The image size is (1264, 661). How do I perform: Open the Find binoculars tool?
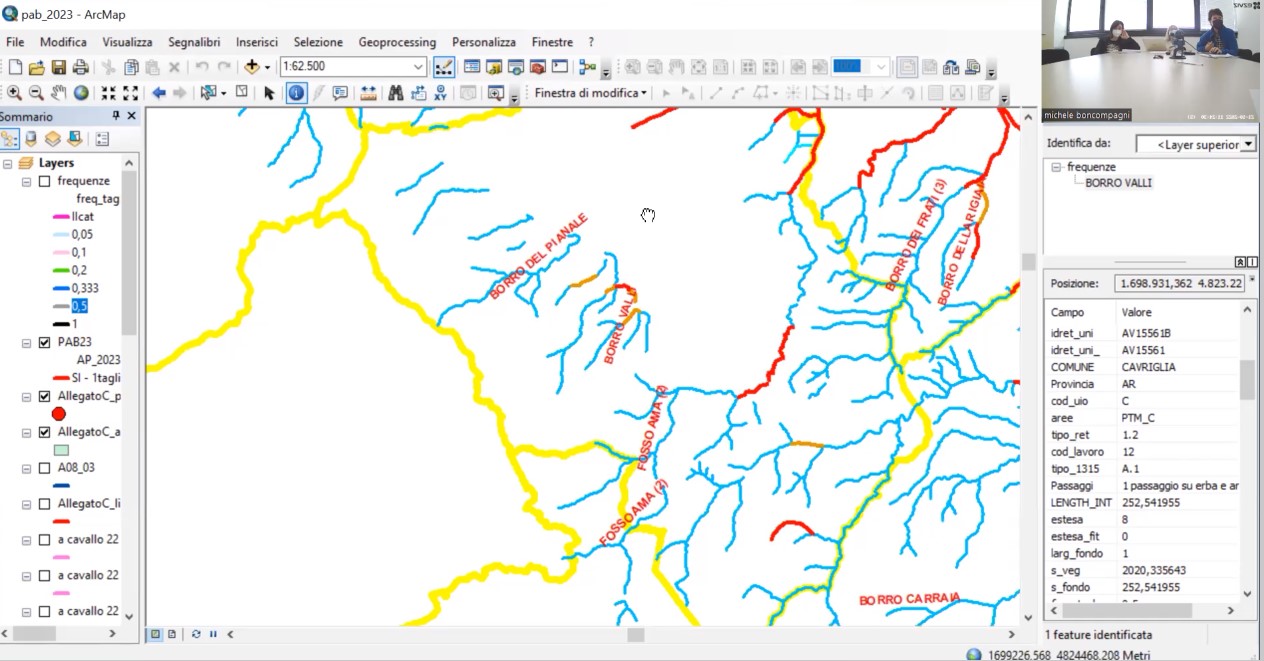[x=395, y=93]
